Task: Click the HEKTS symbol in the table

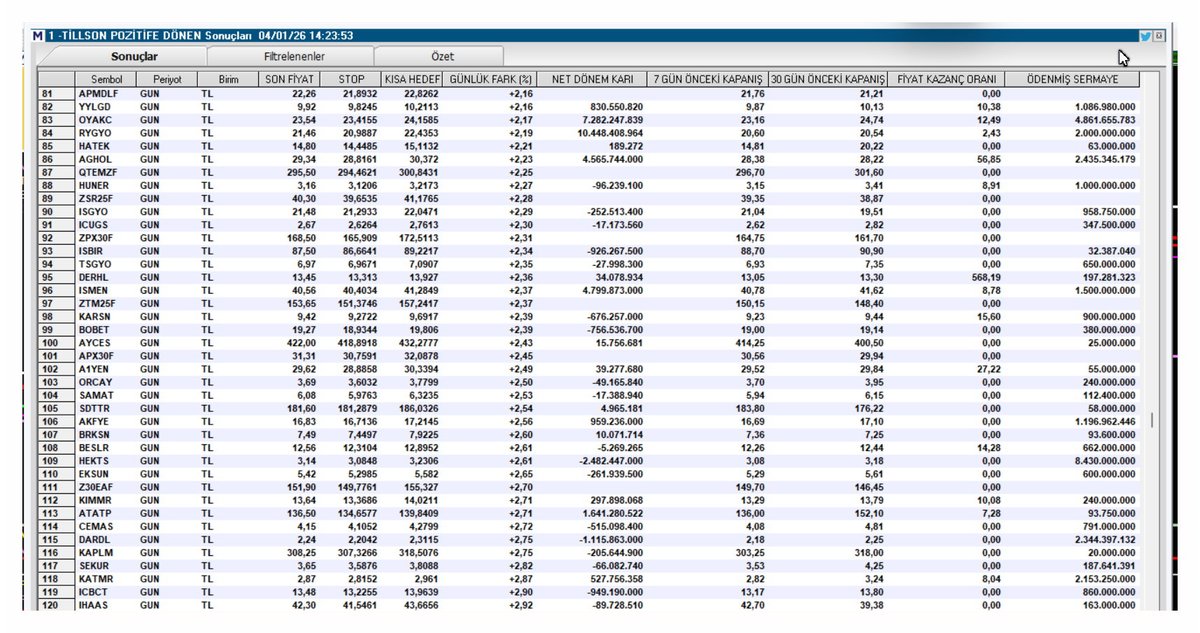Action: (x=95, y=460)
